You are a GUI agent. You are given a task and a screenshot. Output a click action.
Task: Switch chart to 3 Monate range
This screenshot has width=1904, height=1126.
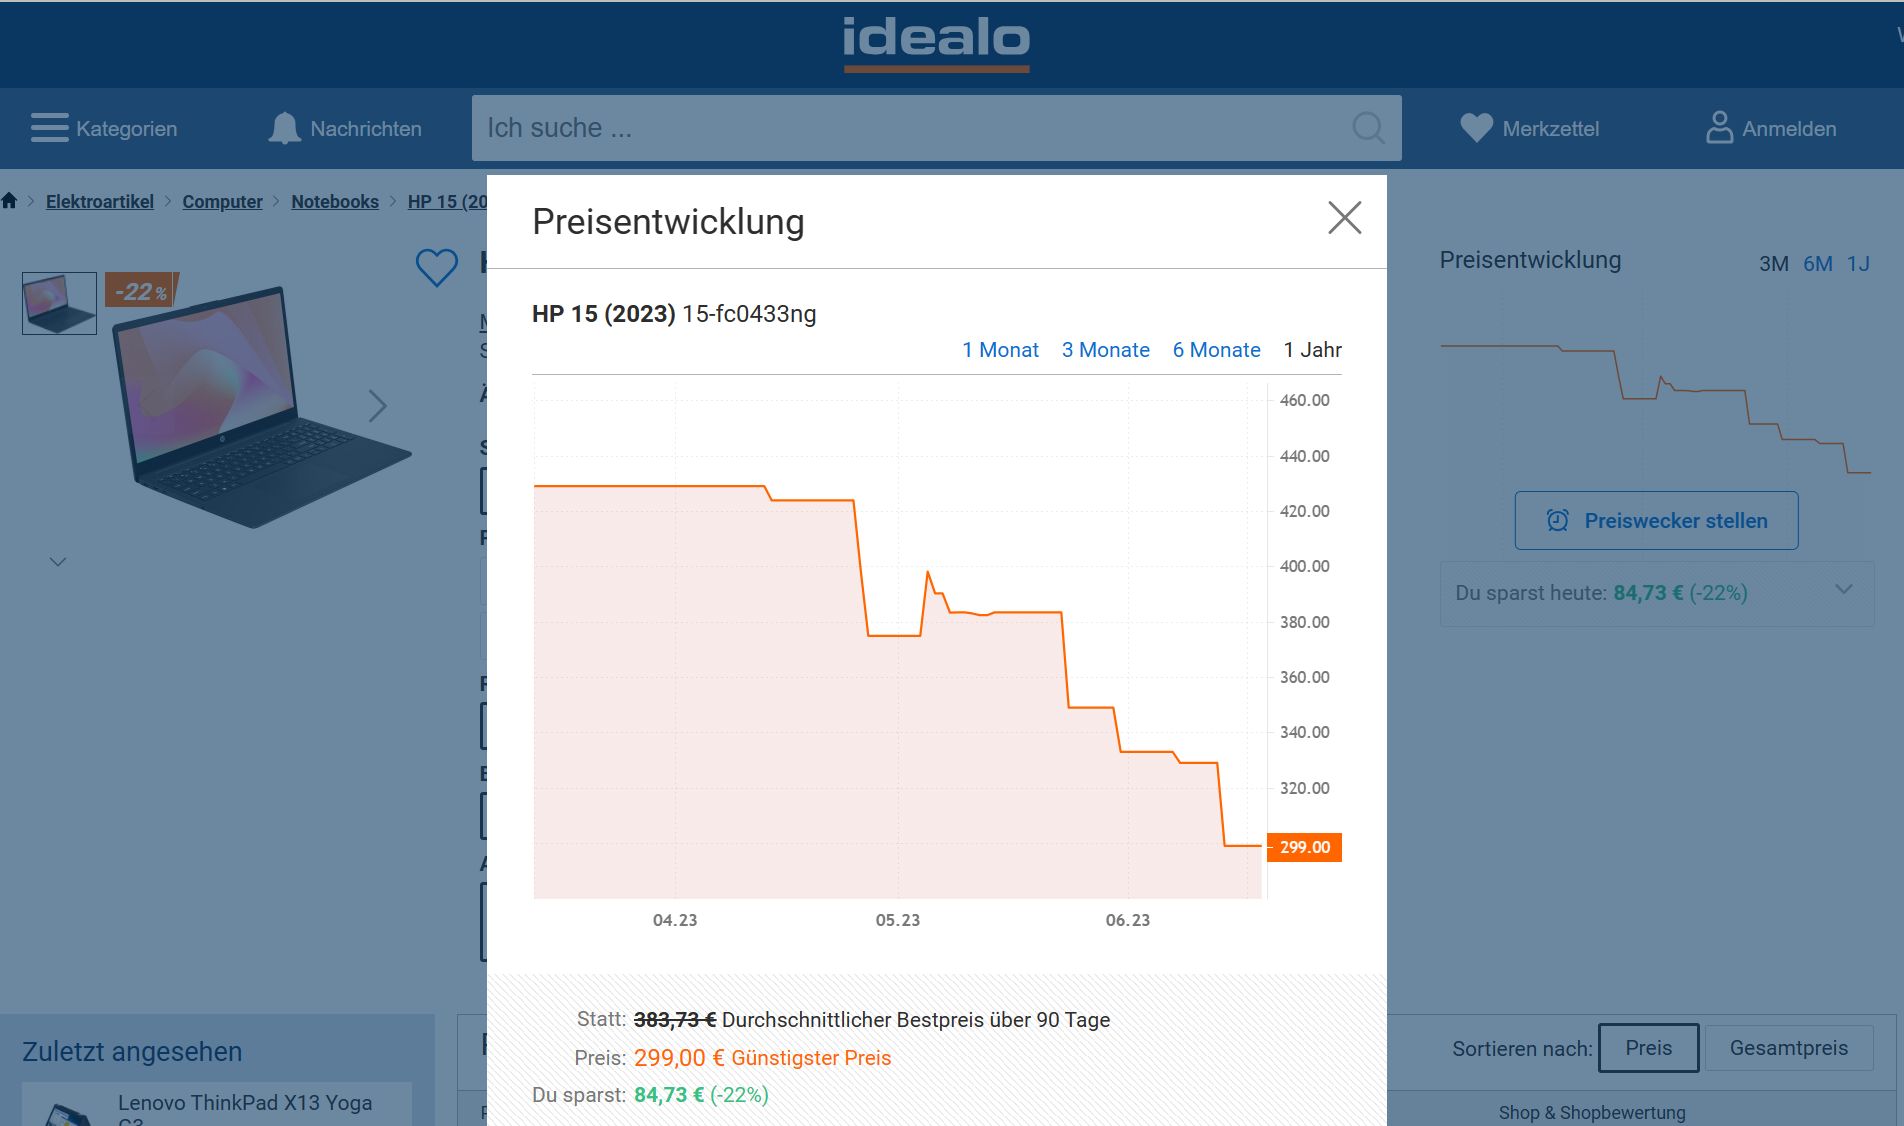click(1105, 350)
